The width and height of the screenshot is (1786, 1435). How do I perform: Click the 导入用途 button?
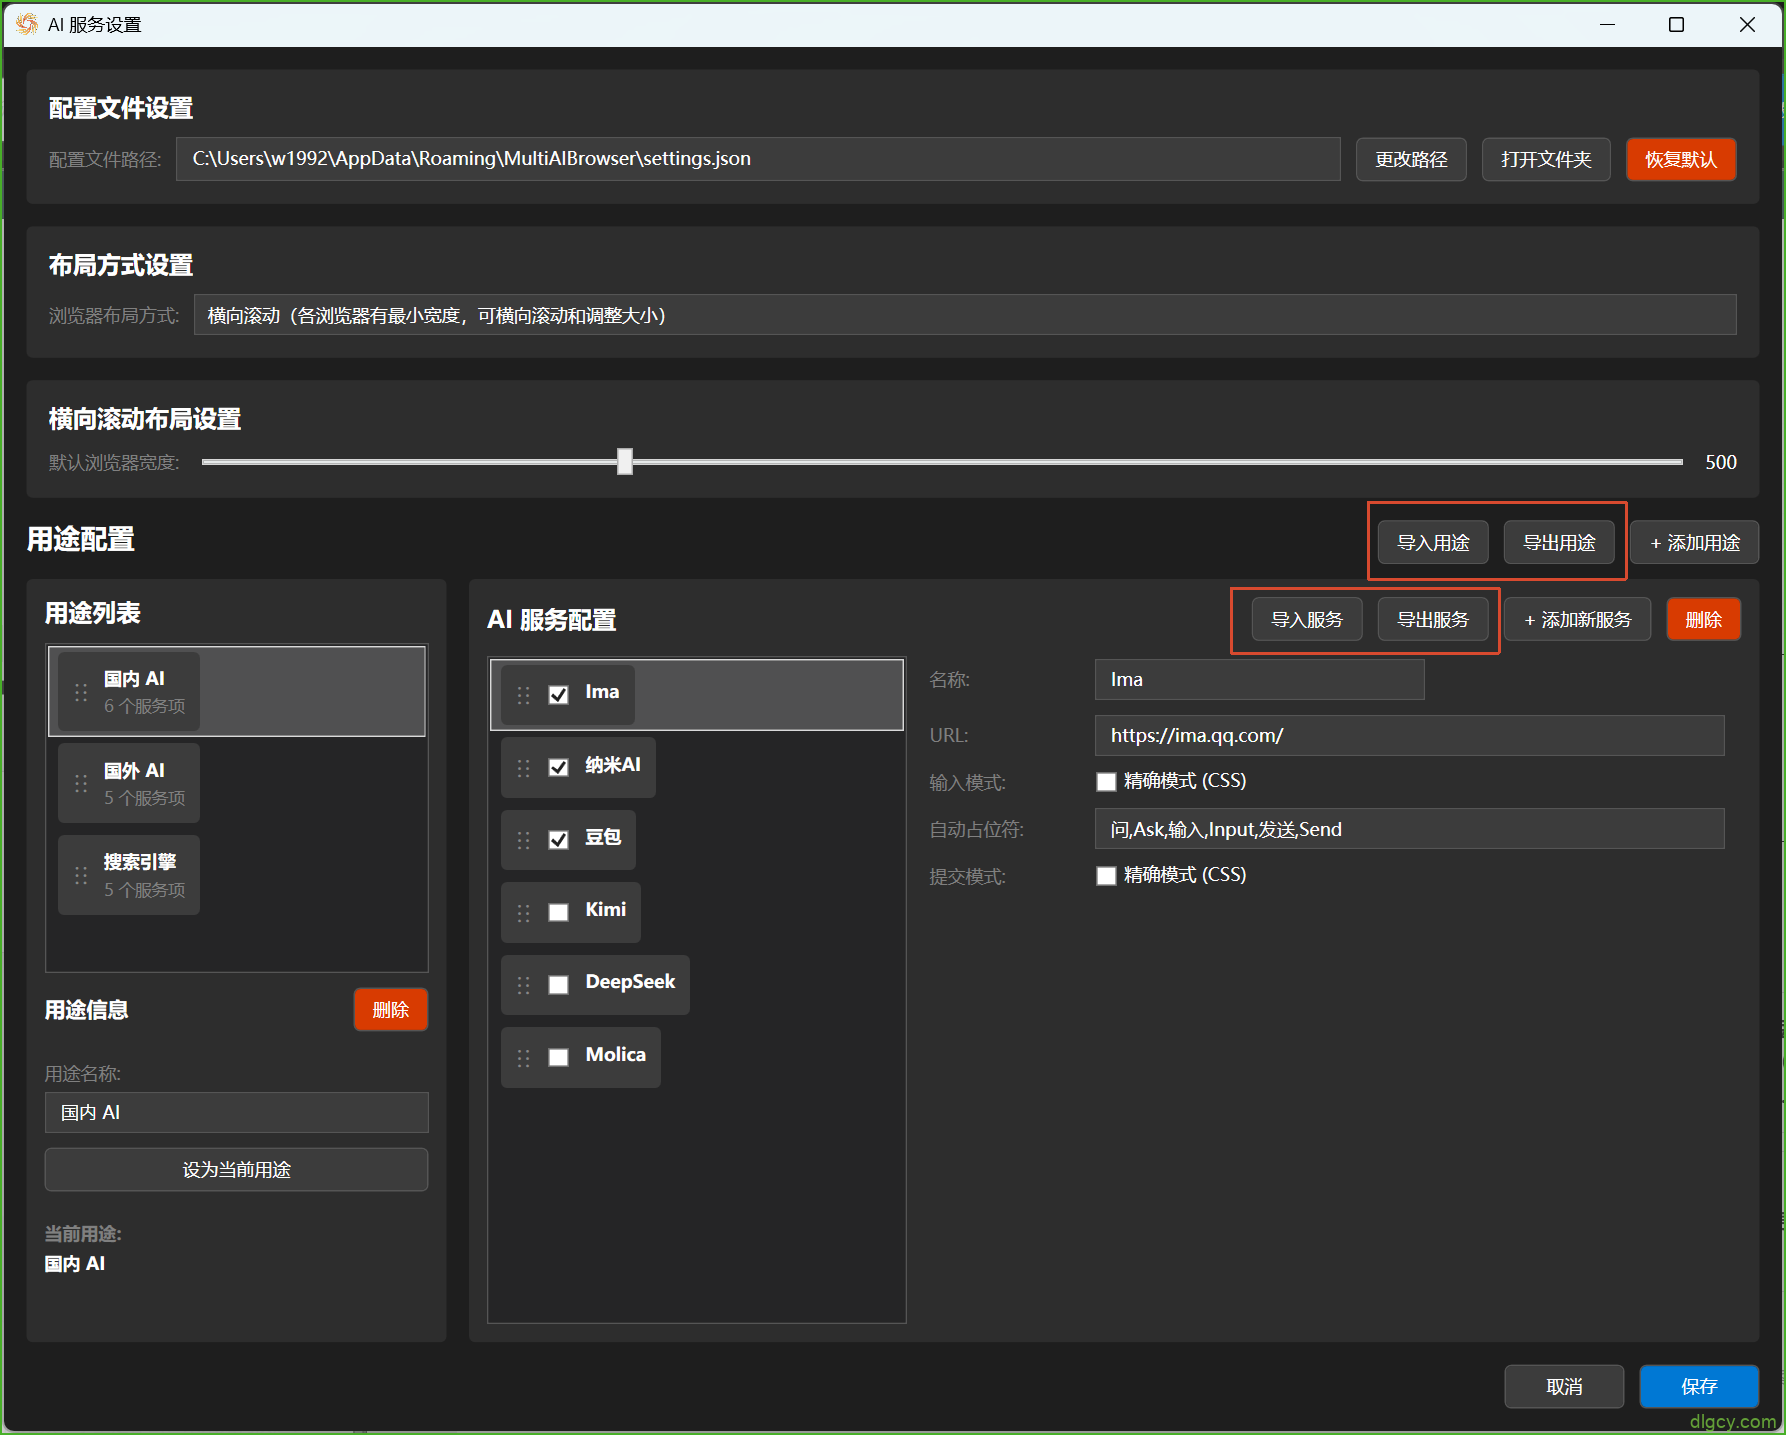coord(1433,543)
